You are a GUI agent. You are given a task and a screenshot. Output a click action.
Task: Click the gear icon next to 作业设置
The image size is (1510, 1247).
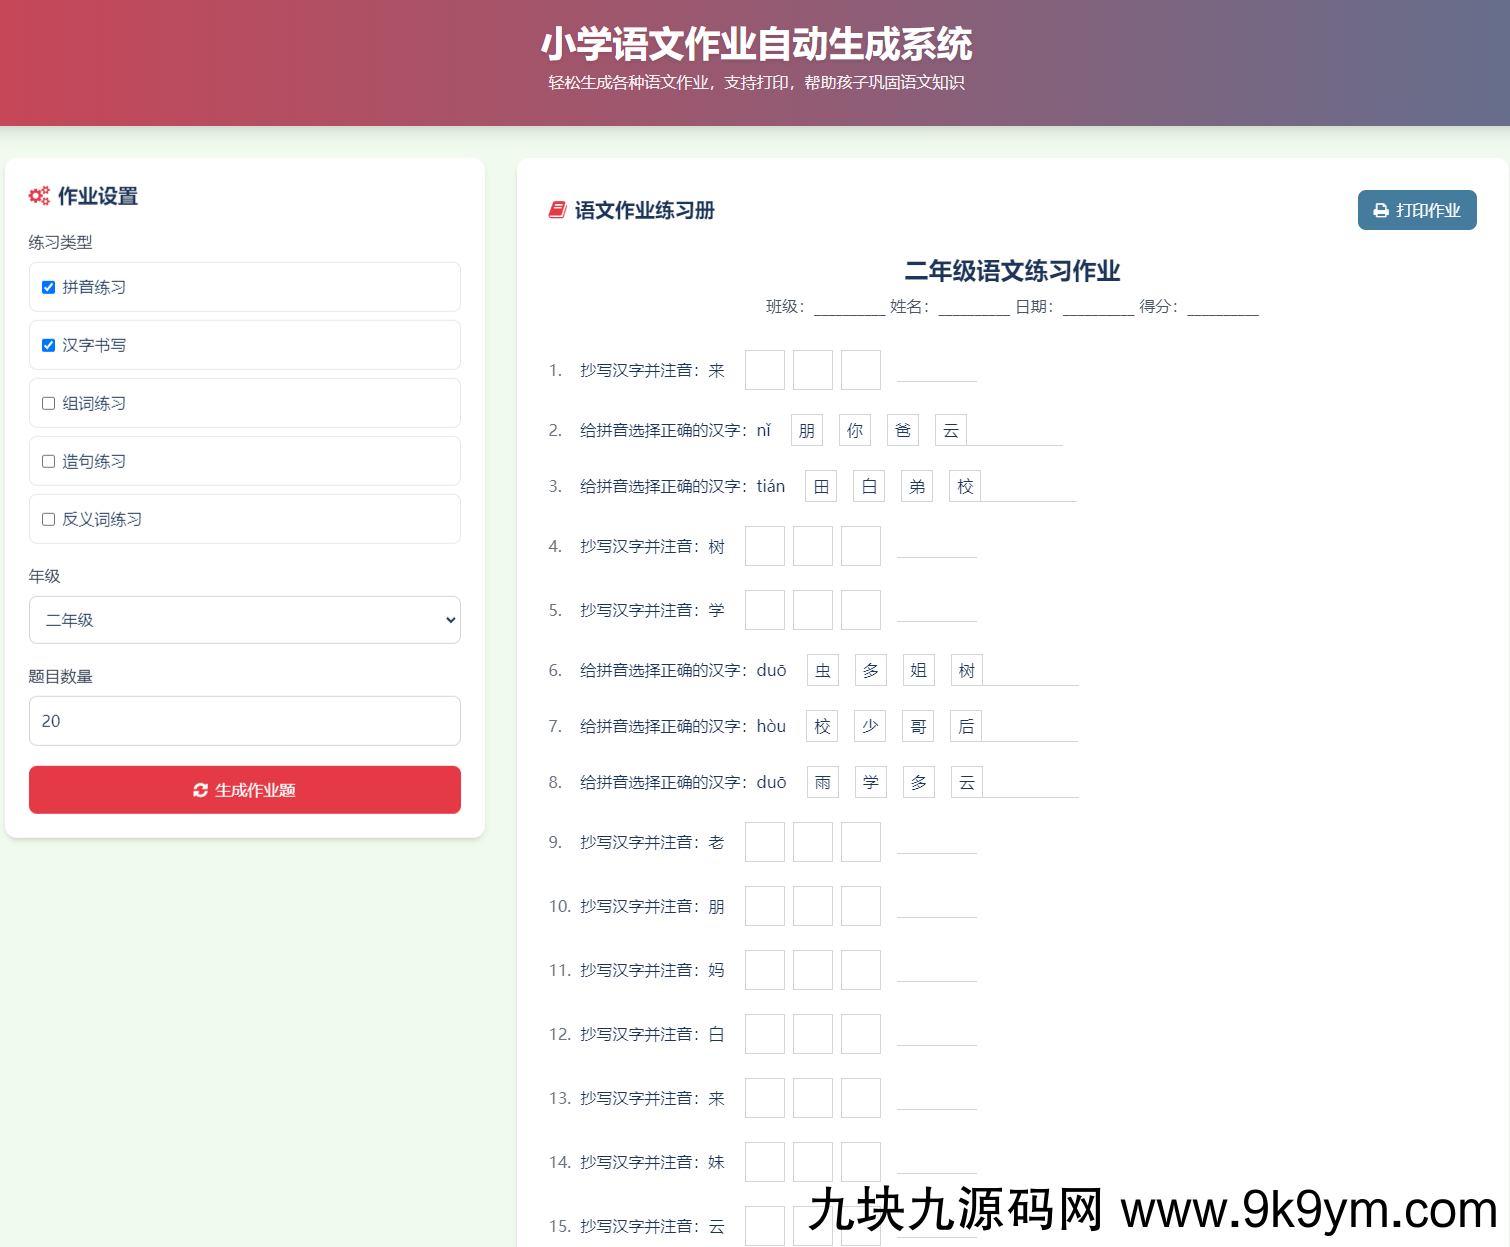39,196
